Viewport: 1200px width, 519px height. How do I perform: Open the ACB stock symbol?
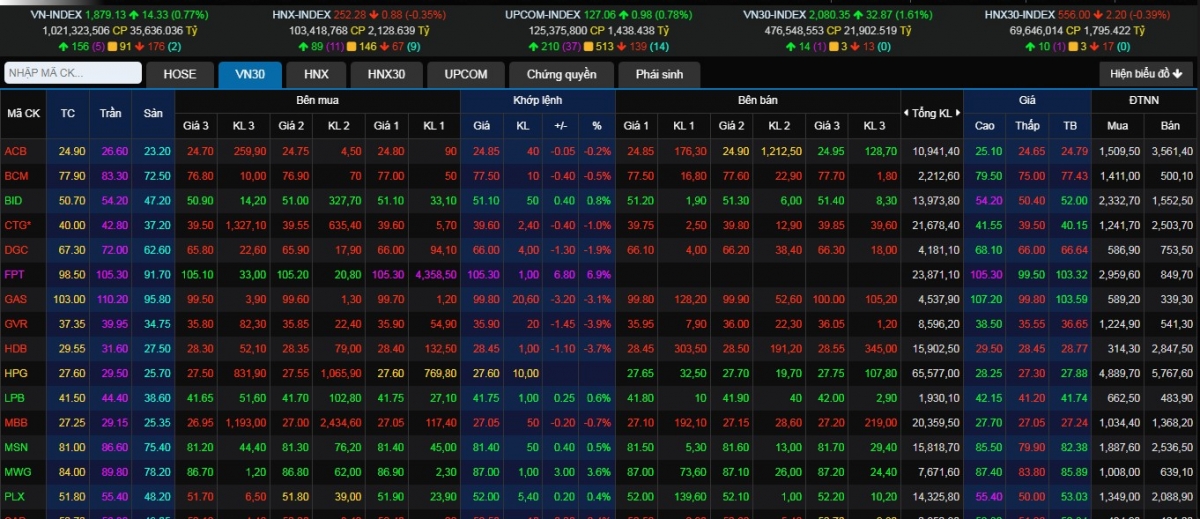coord(16,151)
